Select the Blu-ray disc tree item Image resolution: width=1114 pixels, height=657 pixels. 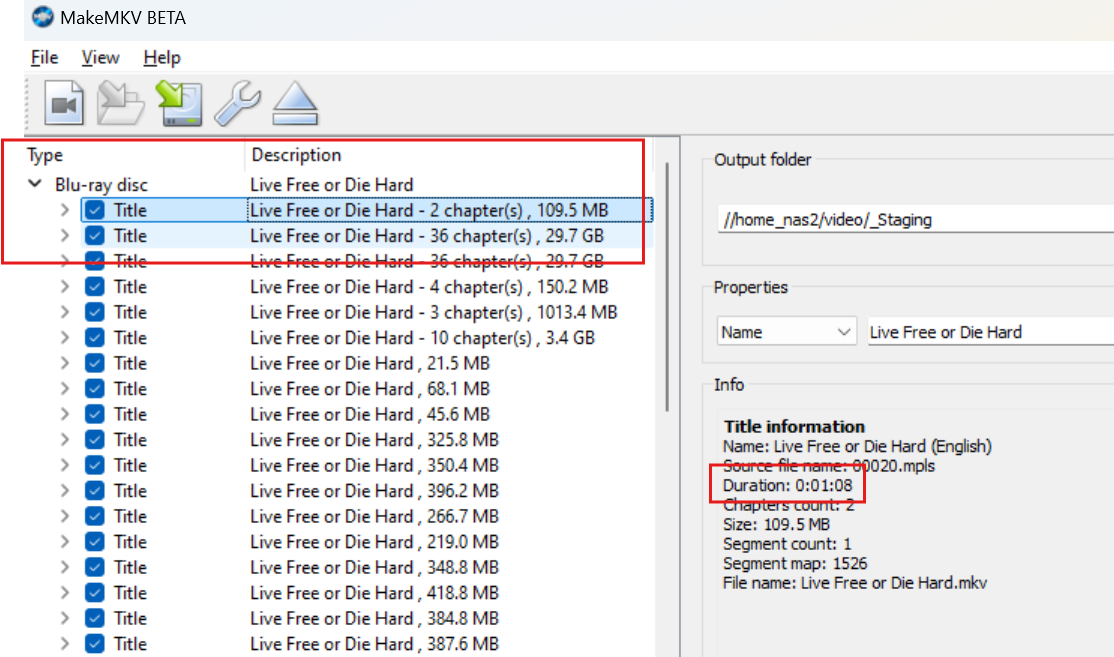[102, 185]
